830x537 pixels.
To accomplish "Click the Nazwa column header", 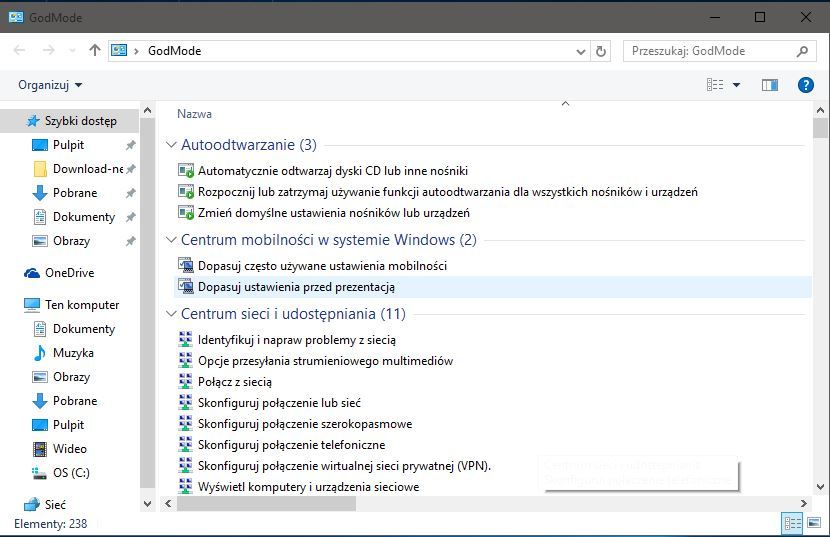I will point(194,114).
